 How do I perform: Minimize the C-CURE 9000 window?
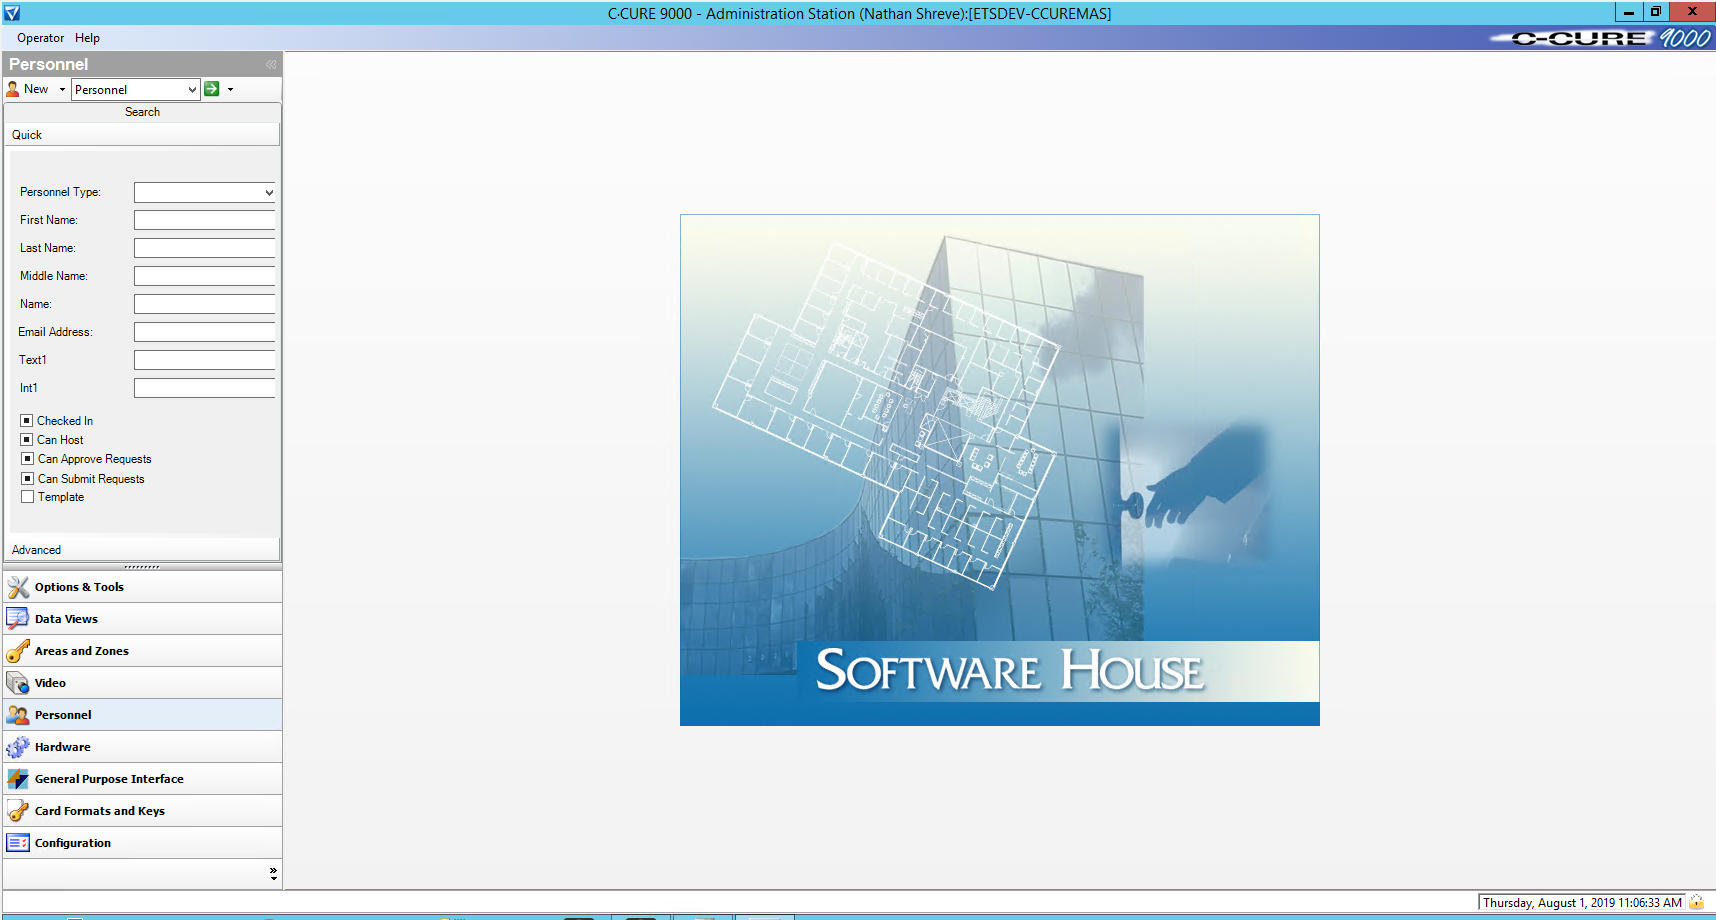click(x=1629, y=12)
